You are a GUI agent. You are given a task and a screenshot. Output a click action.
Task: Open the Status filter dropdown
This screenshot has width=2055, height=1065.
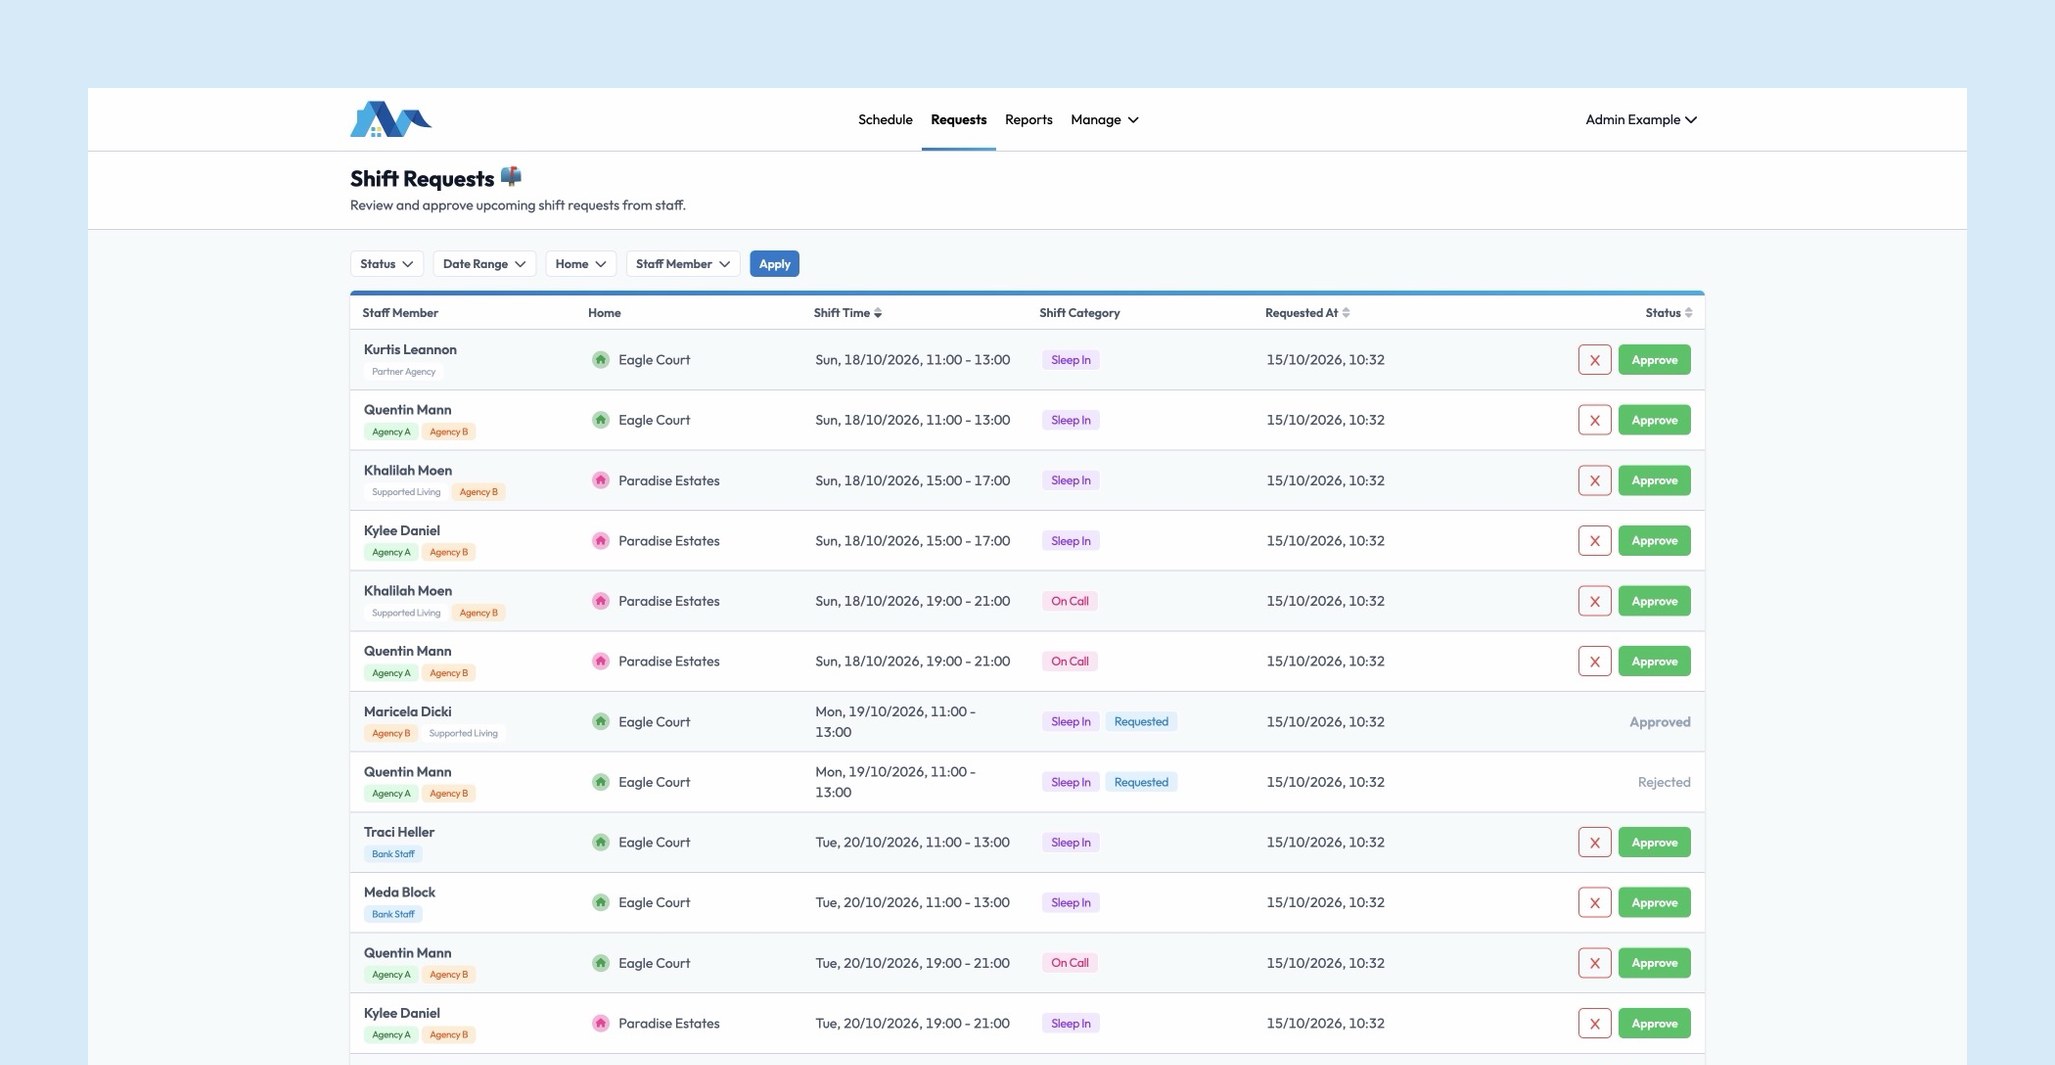(x=387, y=264)
